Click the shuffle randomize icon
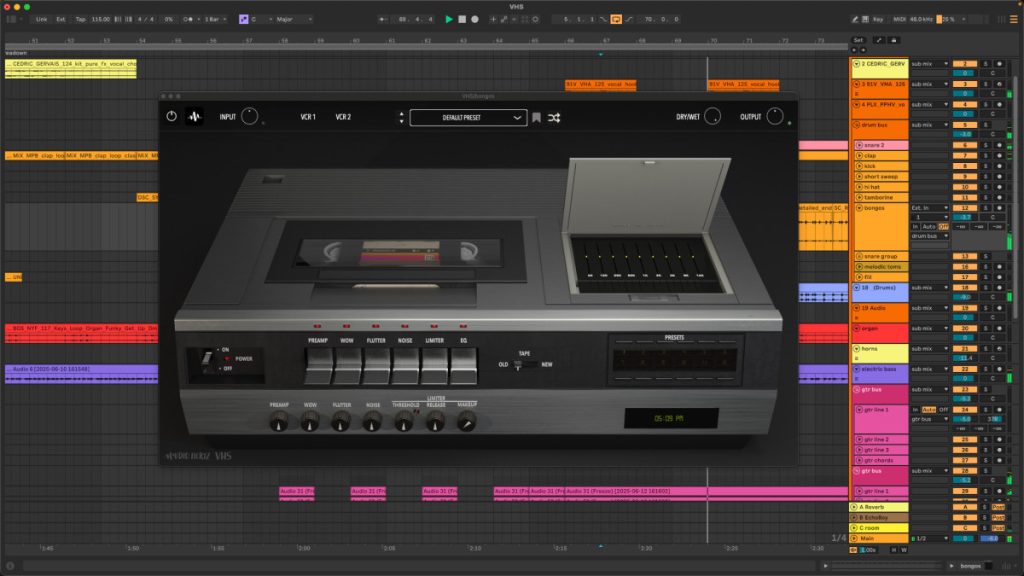 pos(554,118)
